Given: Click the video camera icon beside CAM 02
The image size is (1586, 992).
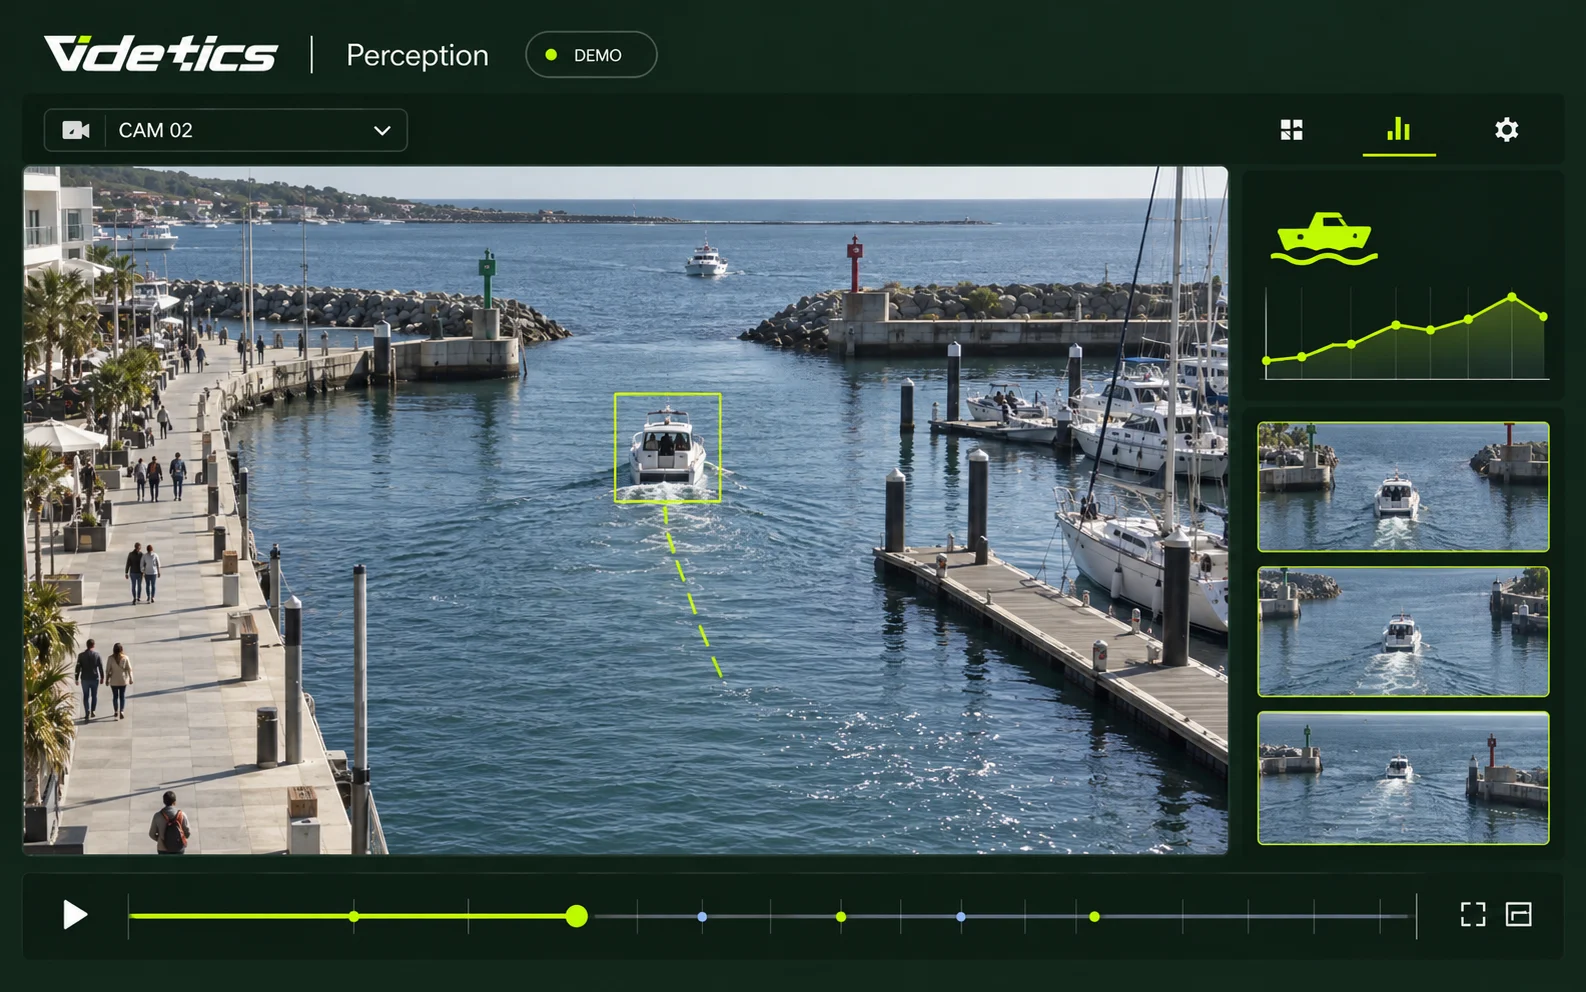Looking at the screenshot, I should tap(76, 130).
